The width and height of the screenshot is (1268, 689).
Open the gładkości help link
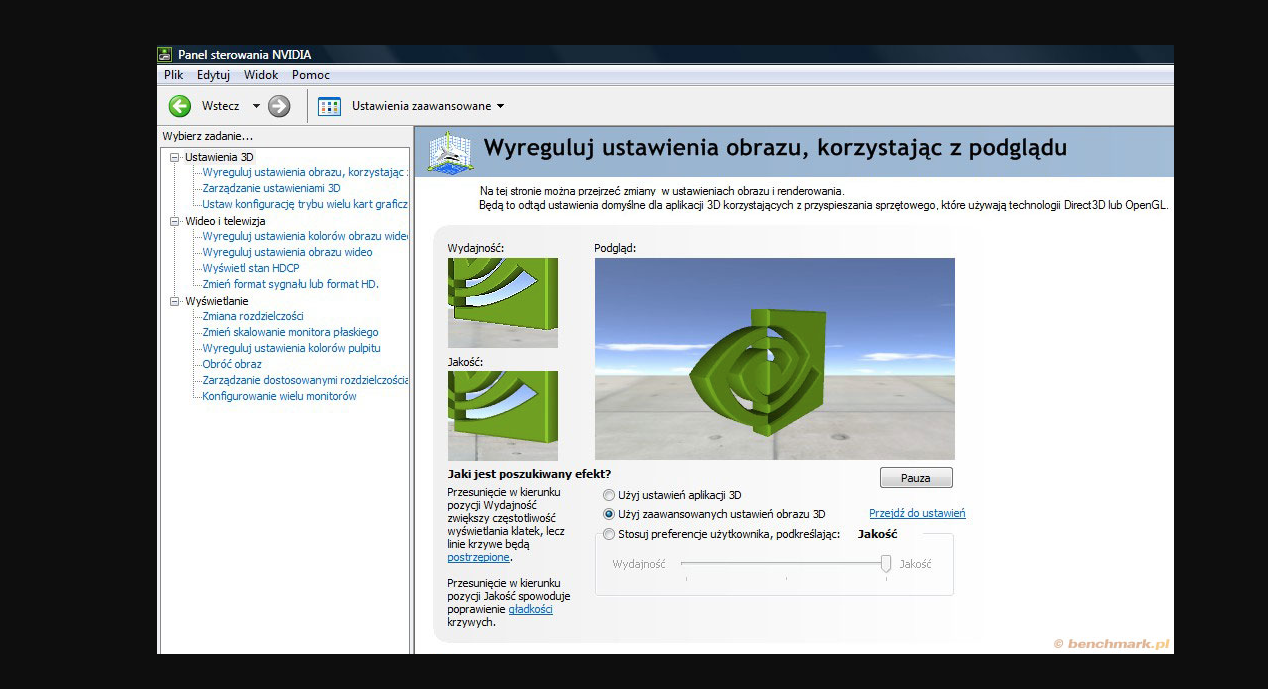[x=530, y=608]
